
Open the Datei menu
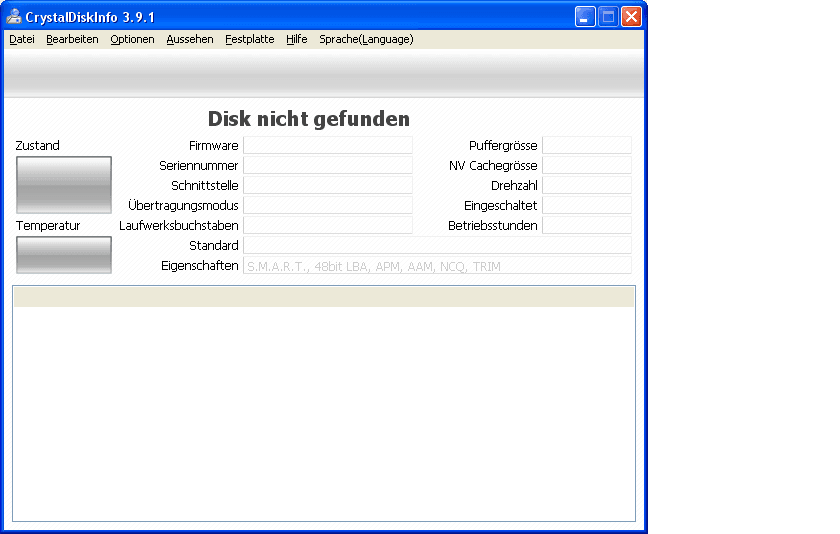pyautogui.click(x=22, y=39)
